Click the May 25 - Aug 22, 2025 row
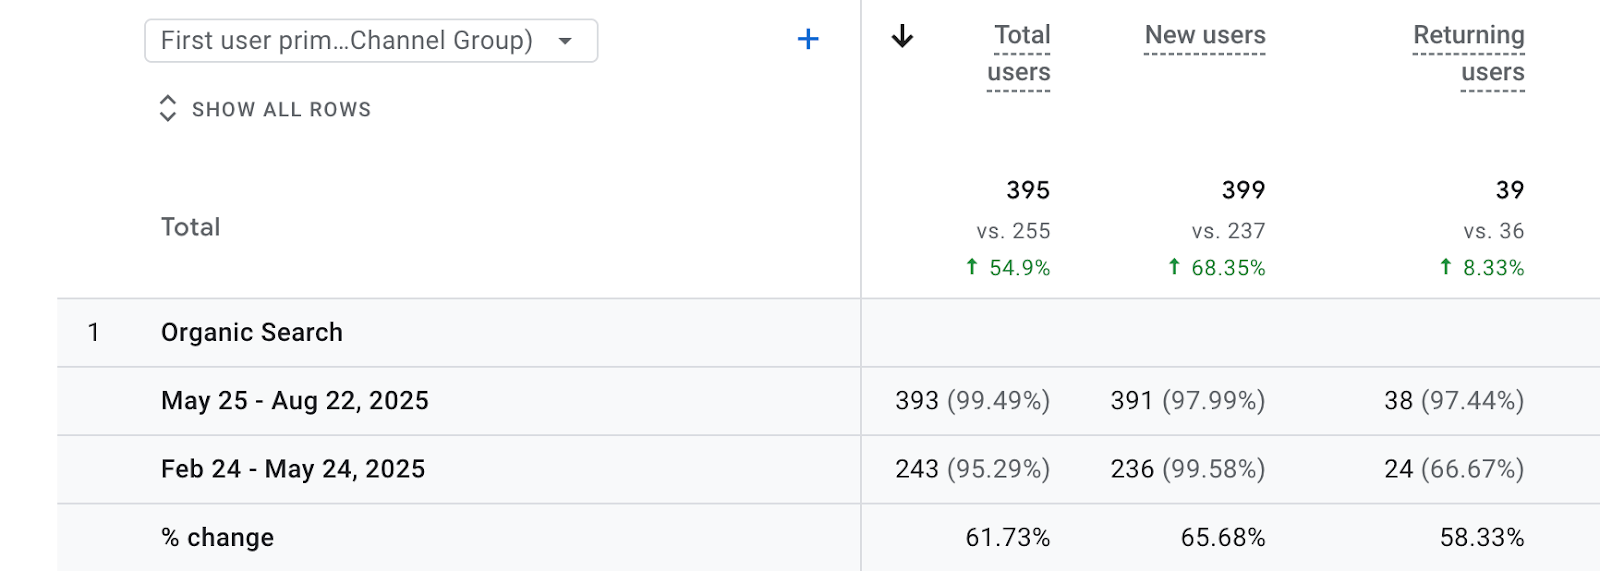 295,401
